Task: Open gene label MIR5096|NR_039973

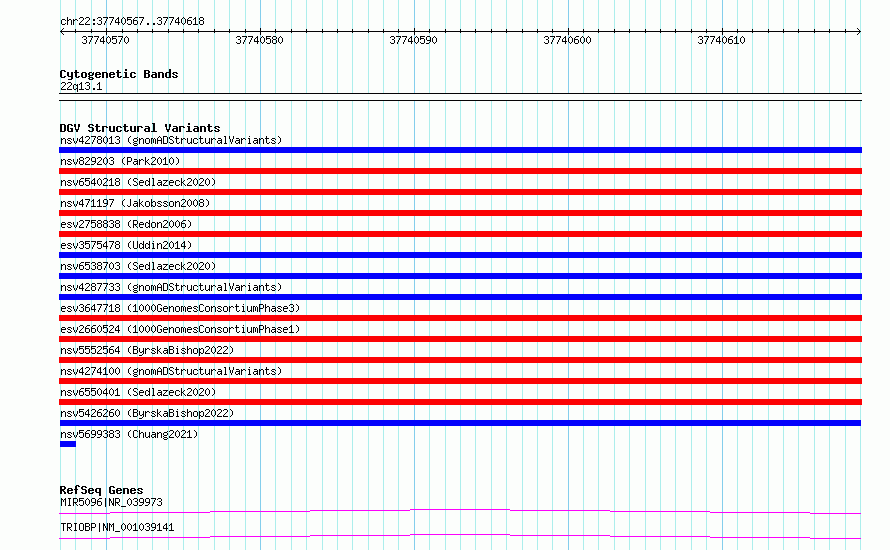Action: click(x=111, y=502)
